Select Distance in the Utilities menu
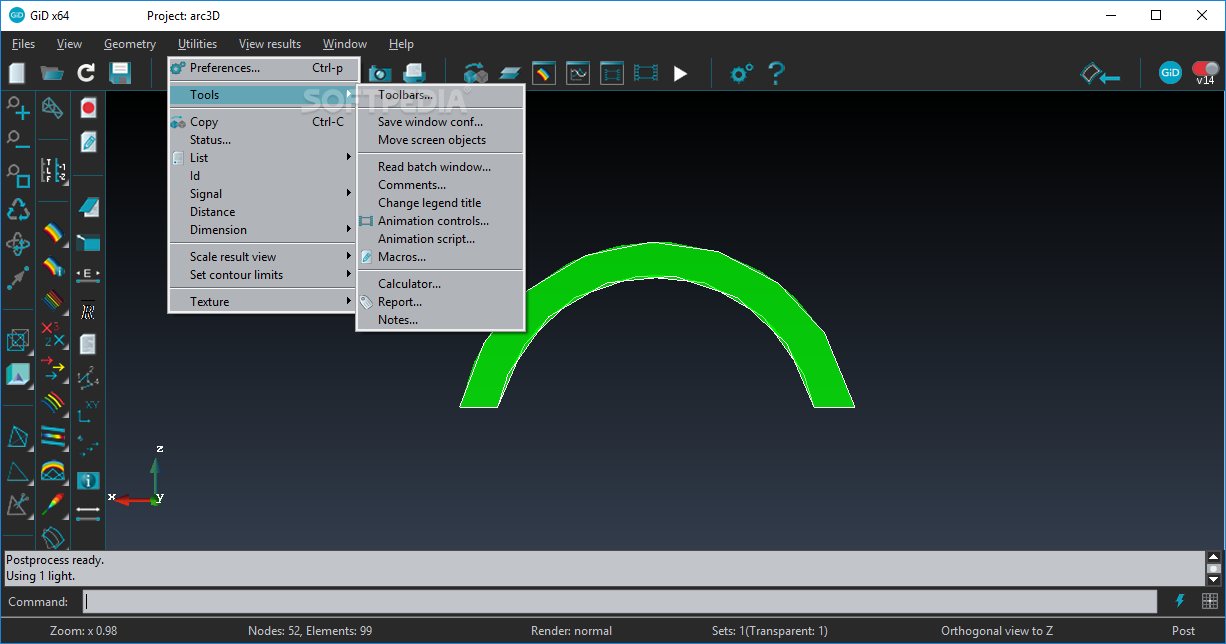The image size is (1226, 644). [x=263, y=212]
